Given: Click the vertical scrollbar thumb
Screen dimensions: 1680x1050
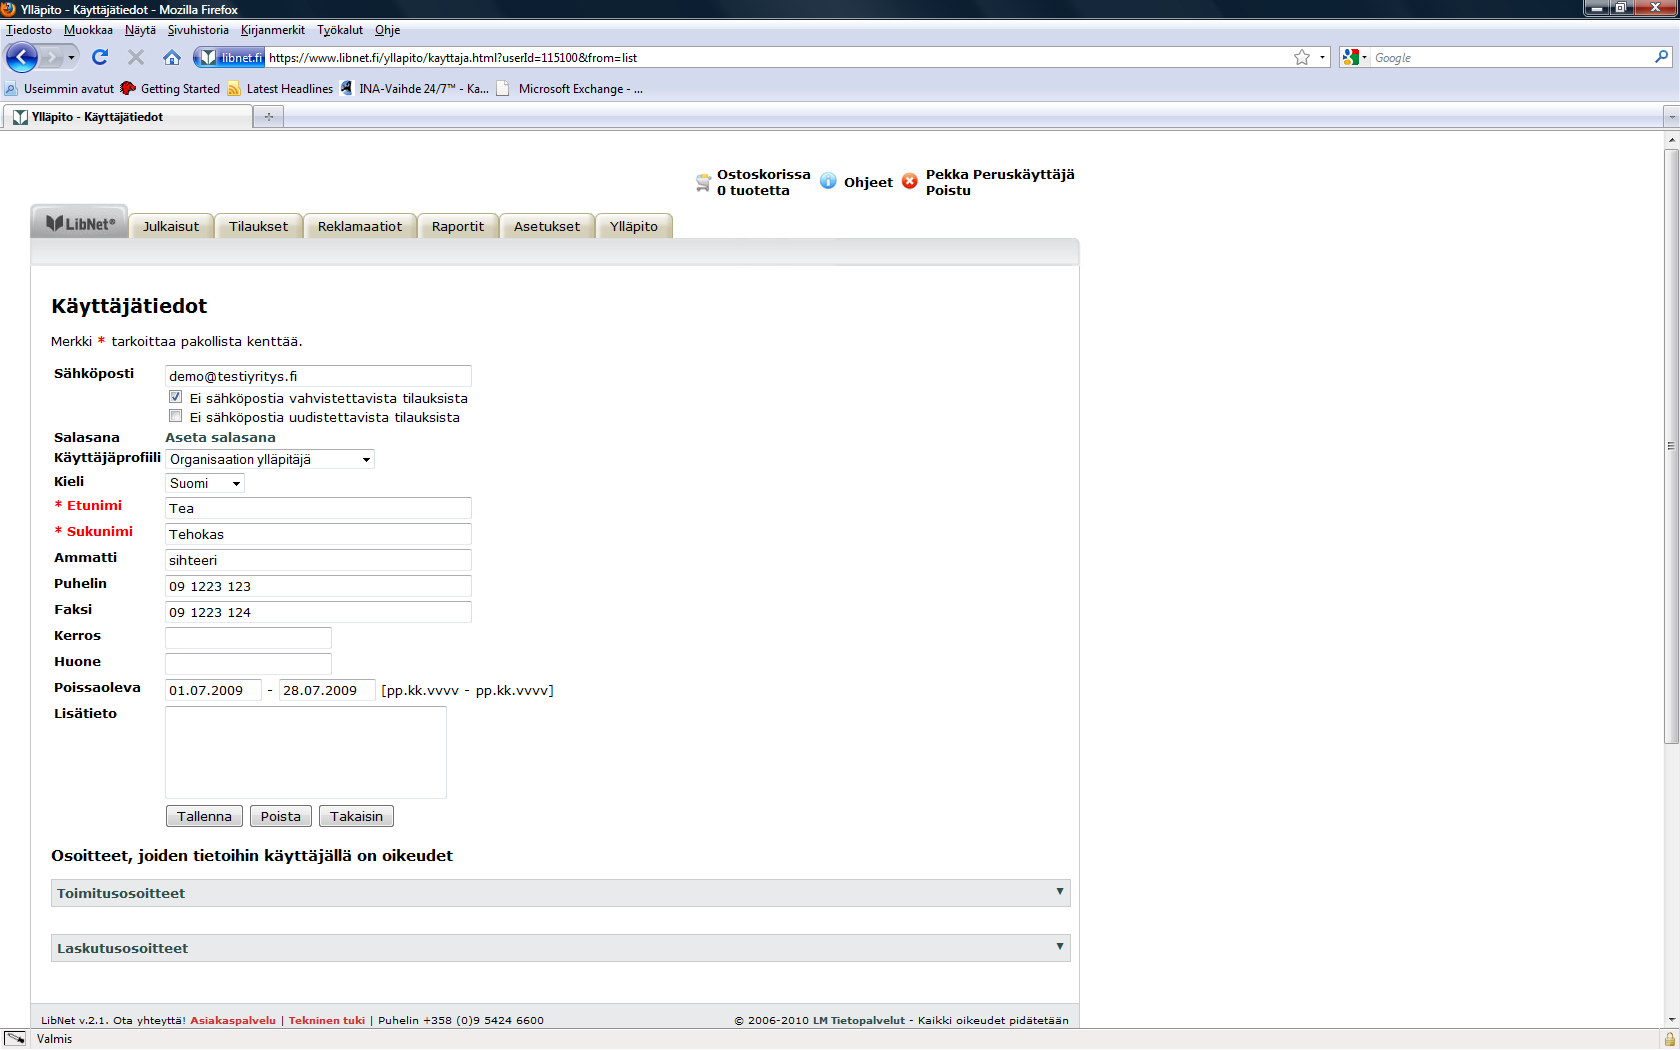Looking at the screenshot, I should click(1671, 446).
